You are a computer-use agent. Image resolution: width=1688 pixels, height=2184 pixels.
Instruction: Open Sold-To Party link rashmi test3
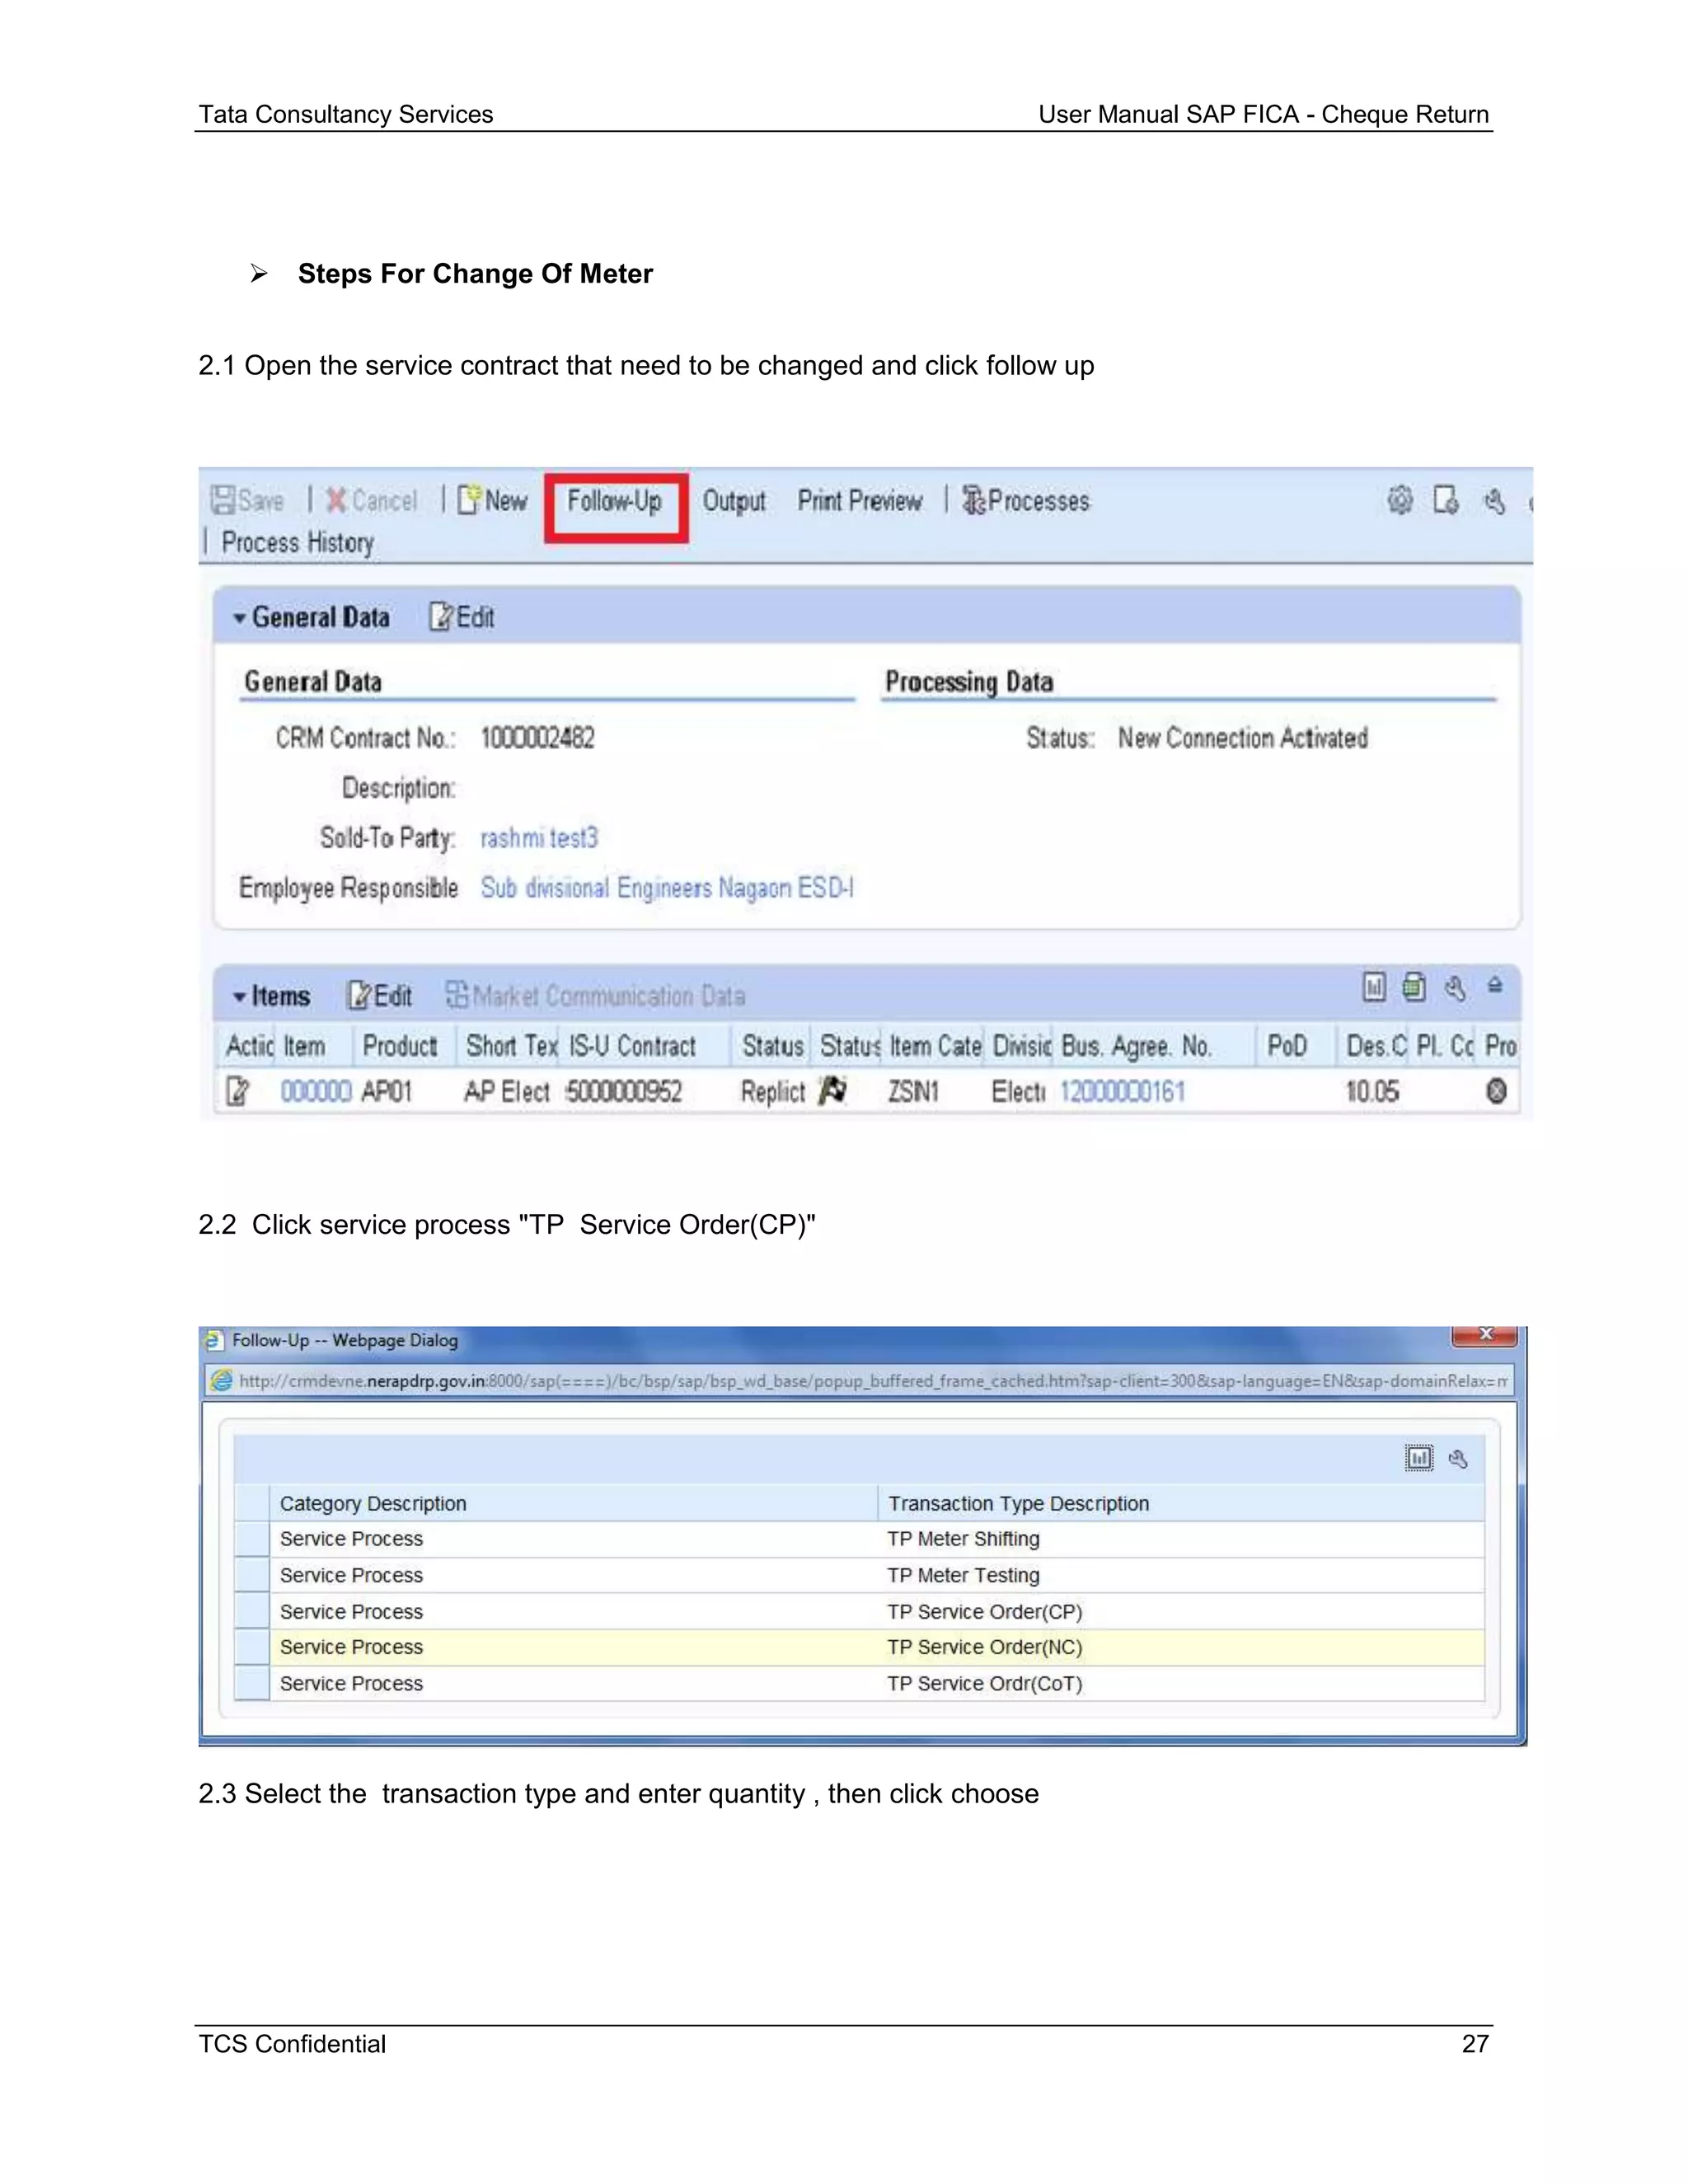[x=539, y=838]
